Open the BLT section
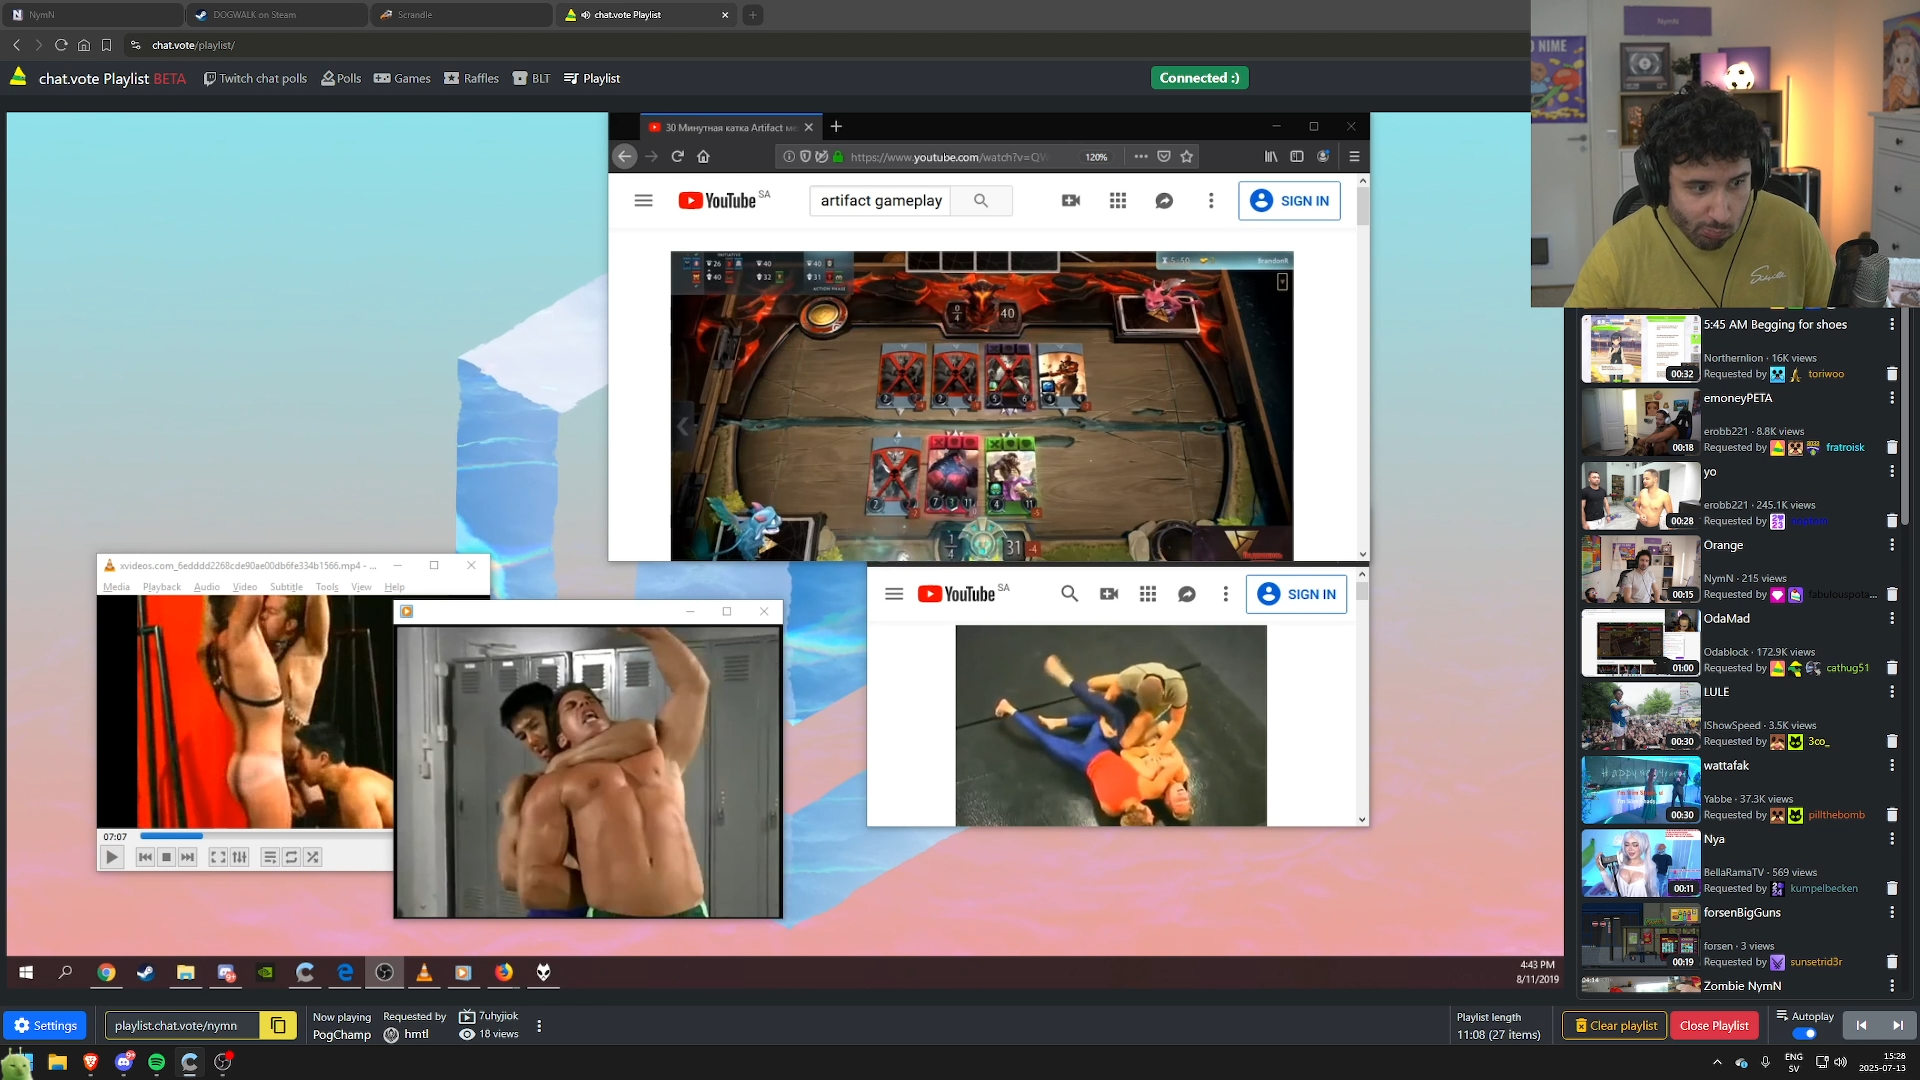The width and height of the screenshot is (1920, 1080). (531, 78)
